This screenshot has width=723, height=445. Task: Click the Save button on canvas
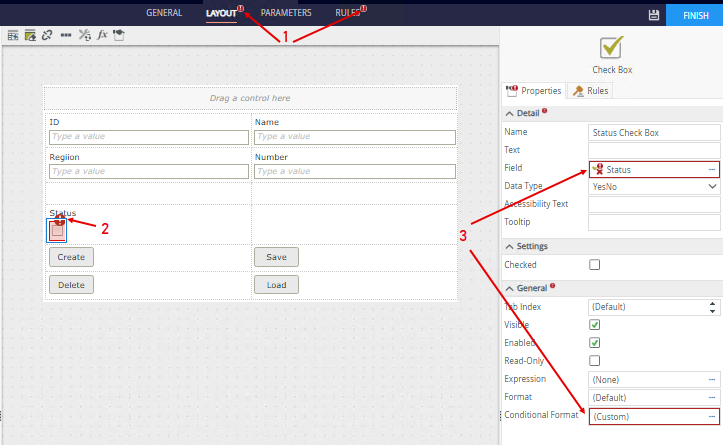tap(276, 257)
